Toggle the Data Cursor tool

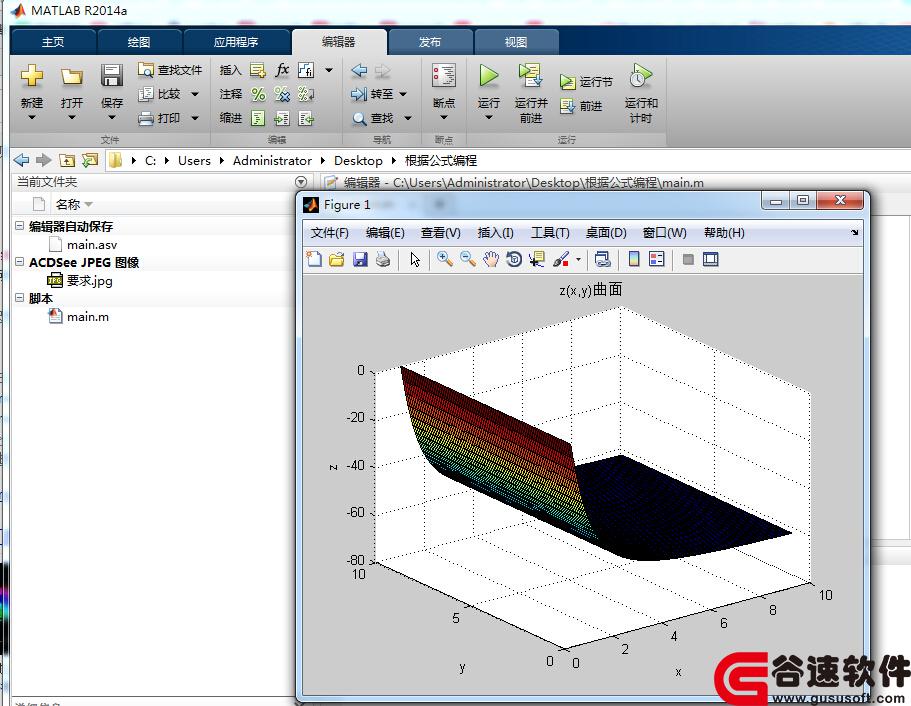[x=537, y=259]
